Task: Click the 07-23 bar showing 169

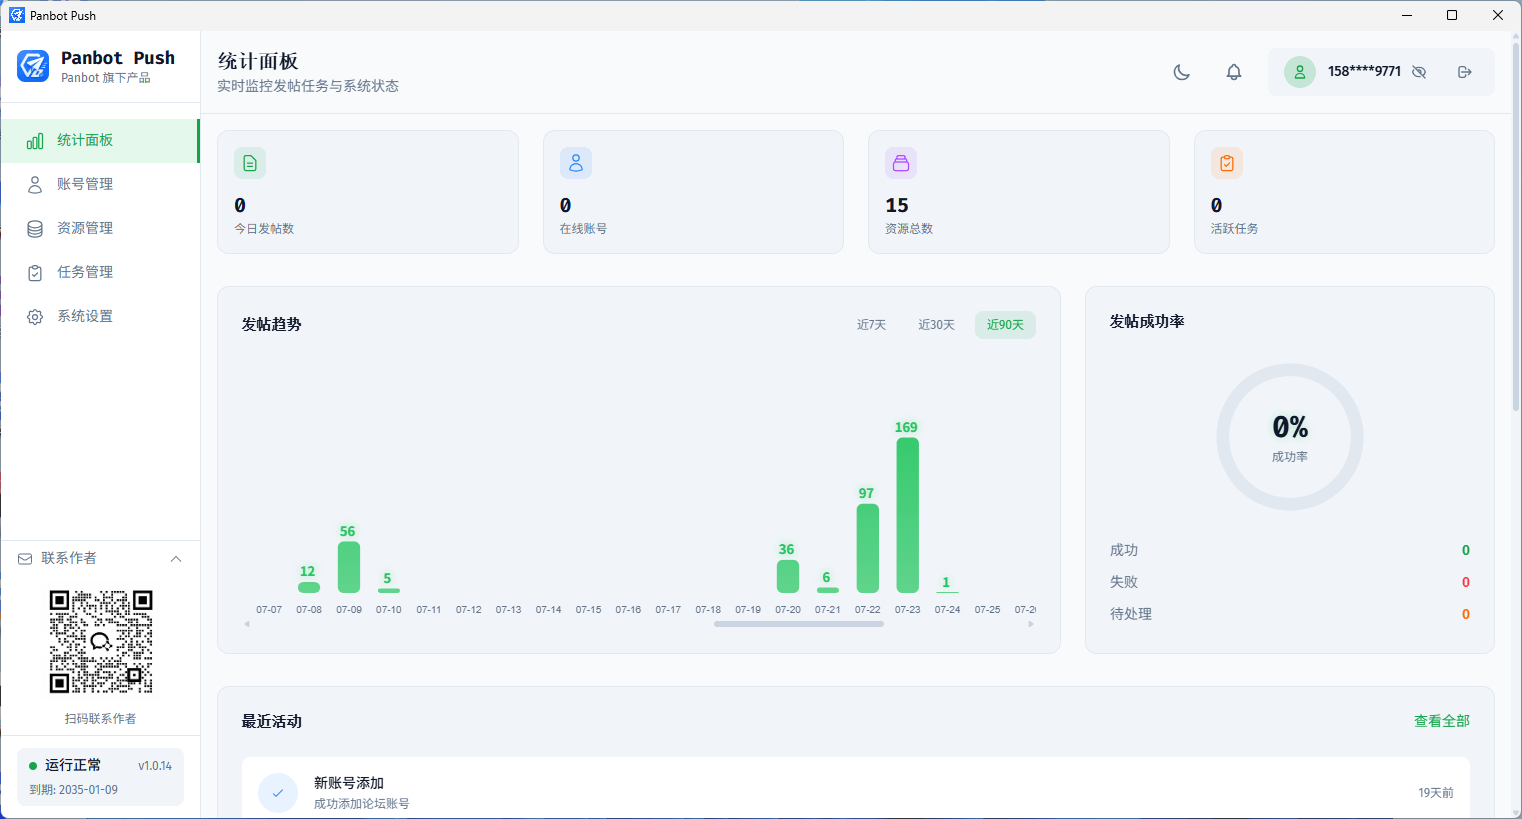Action: [907, 515]
